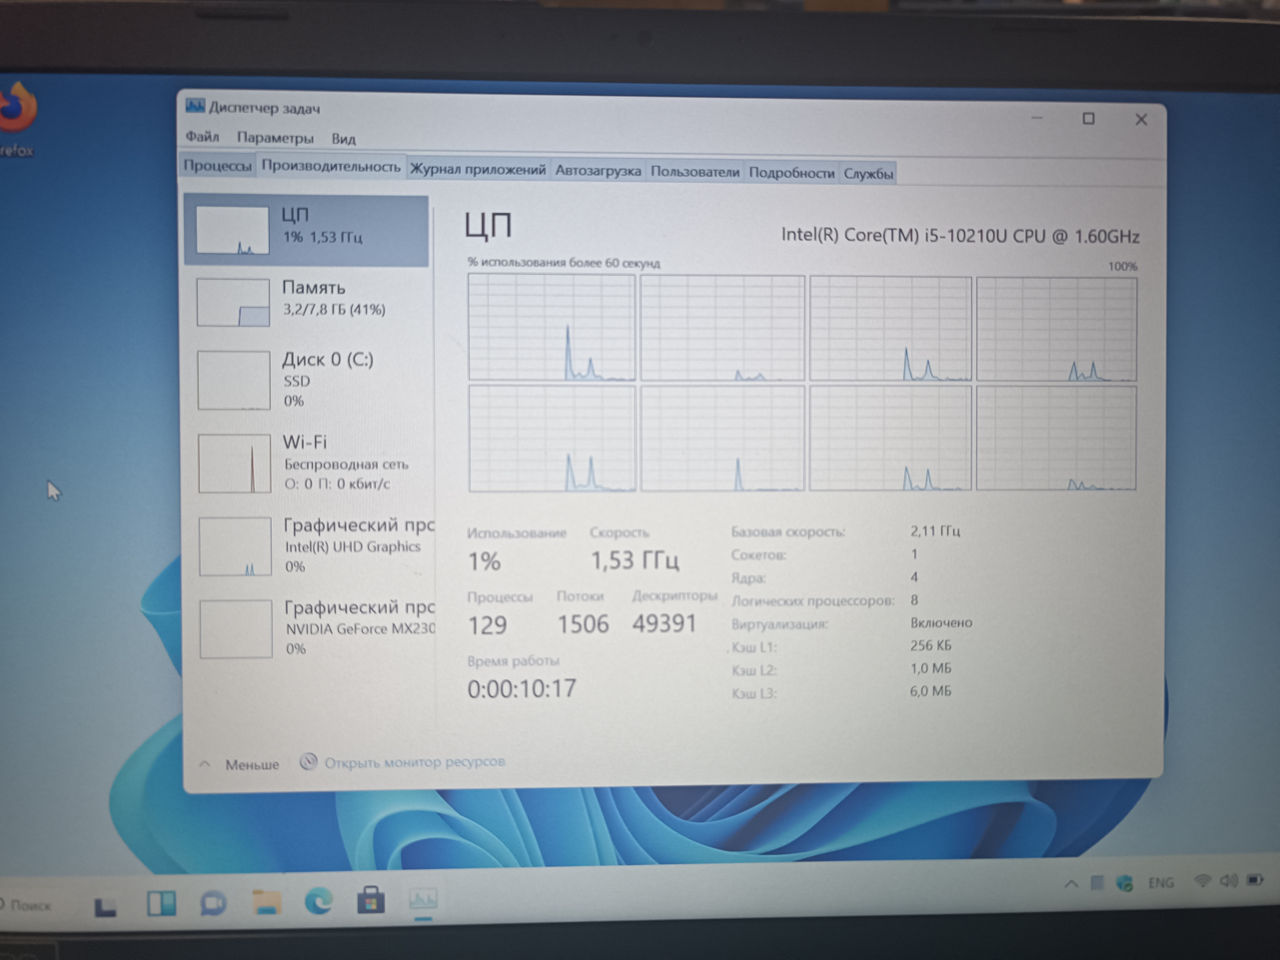Open the Параметры menu
The image size is (1280, 960).
click(275, 137)
